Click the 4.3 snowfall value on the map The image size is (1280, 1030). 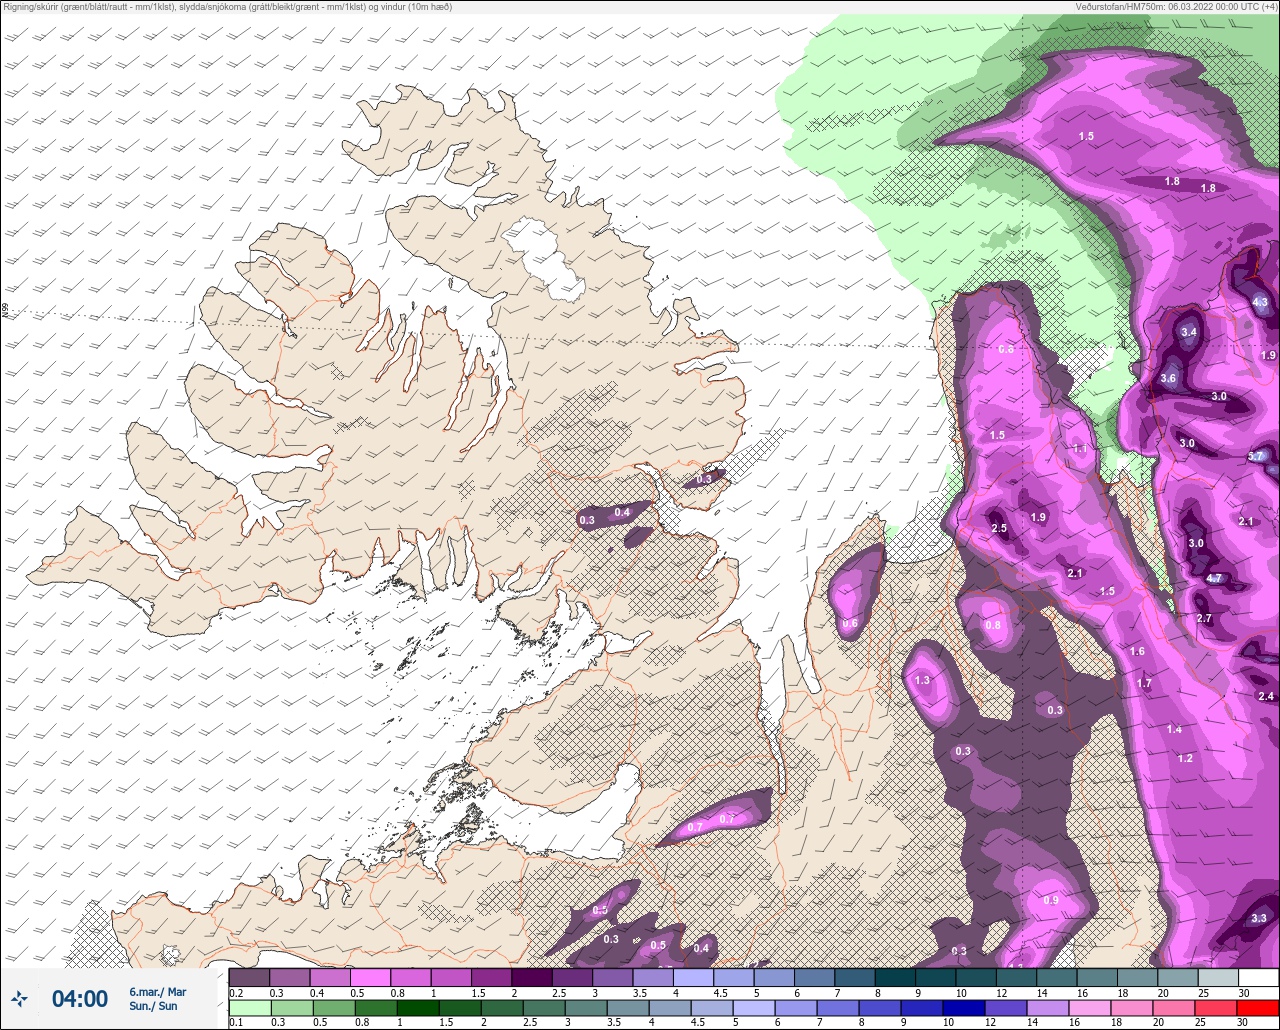(x=1260, y=302)
